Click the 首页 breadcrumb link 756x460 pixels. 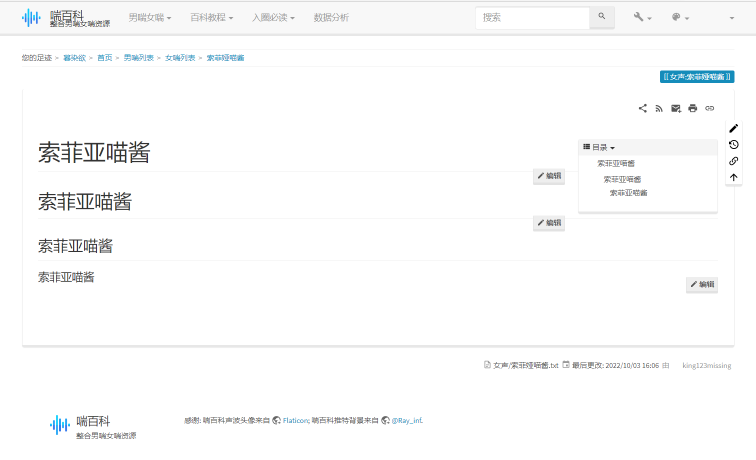coord(104,58)
